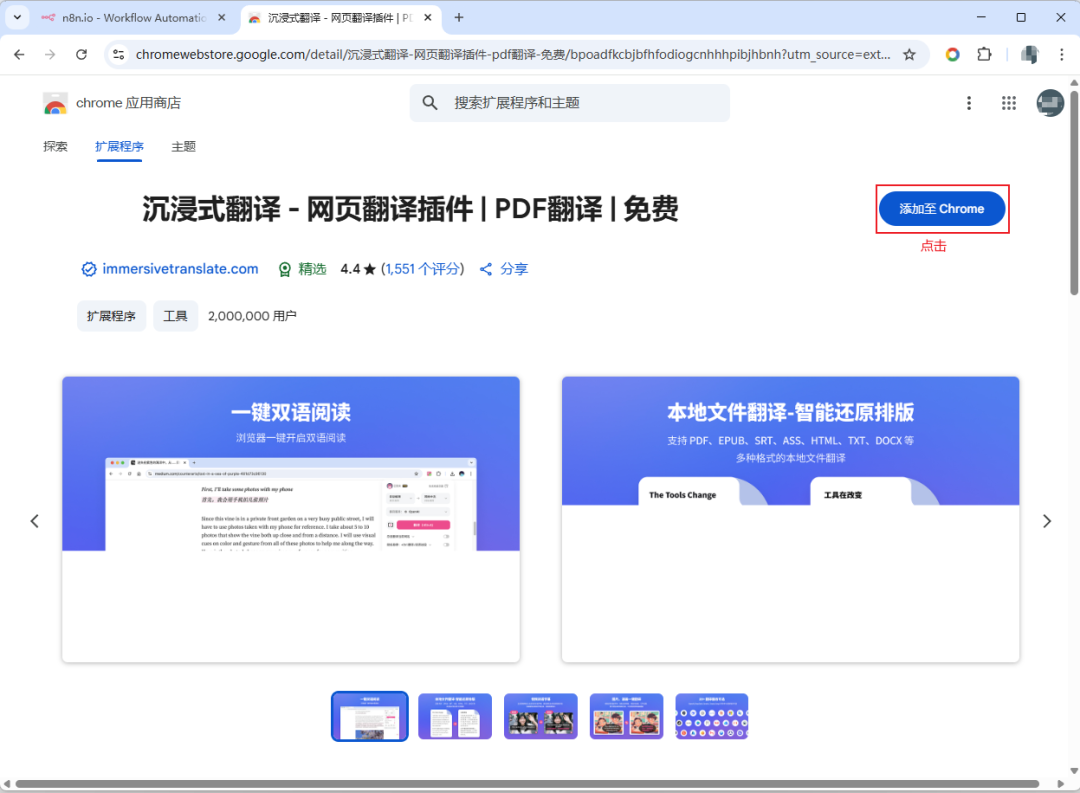
Task: Click the colorful circle extension icon
Action: 953,54
